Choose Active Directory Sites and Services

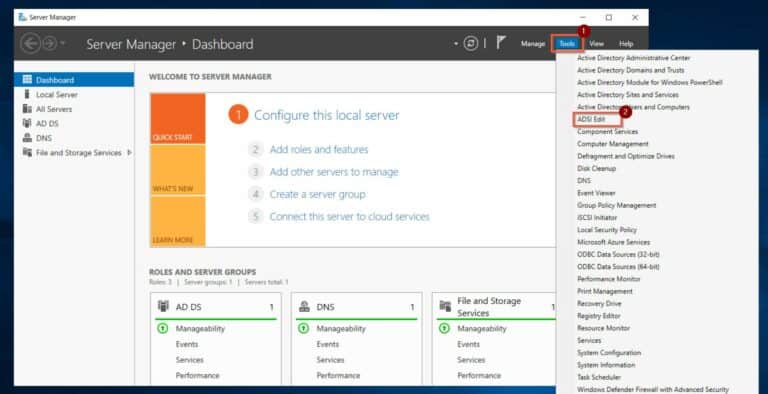coord(627,95)
